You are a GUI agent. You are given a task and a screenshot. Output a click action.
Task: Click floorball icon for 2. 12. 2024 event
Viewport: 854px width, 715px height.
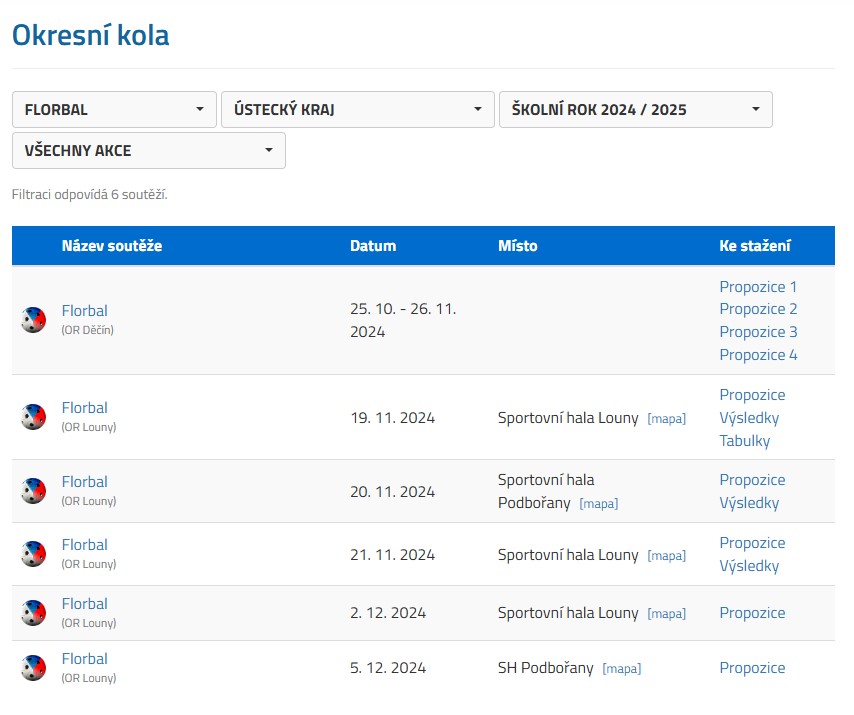pos(33,613)
